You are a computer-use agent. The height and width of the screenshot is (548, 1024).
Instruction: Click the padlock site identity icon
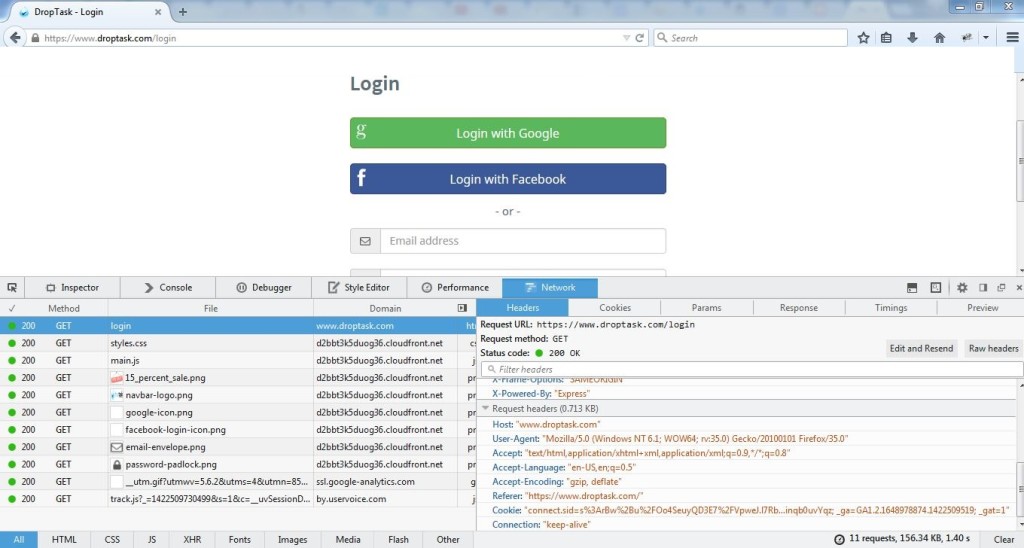pos(35,38)
